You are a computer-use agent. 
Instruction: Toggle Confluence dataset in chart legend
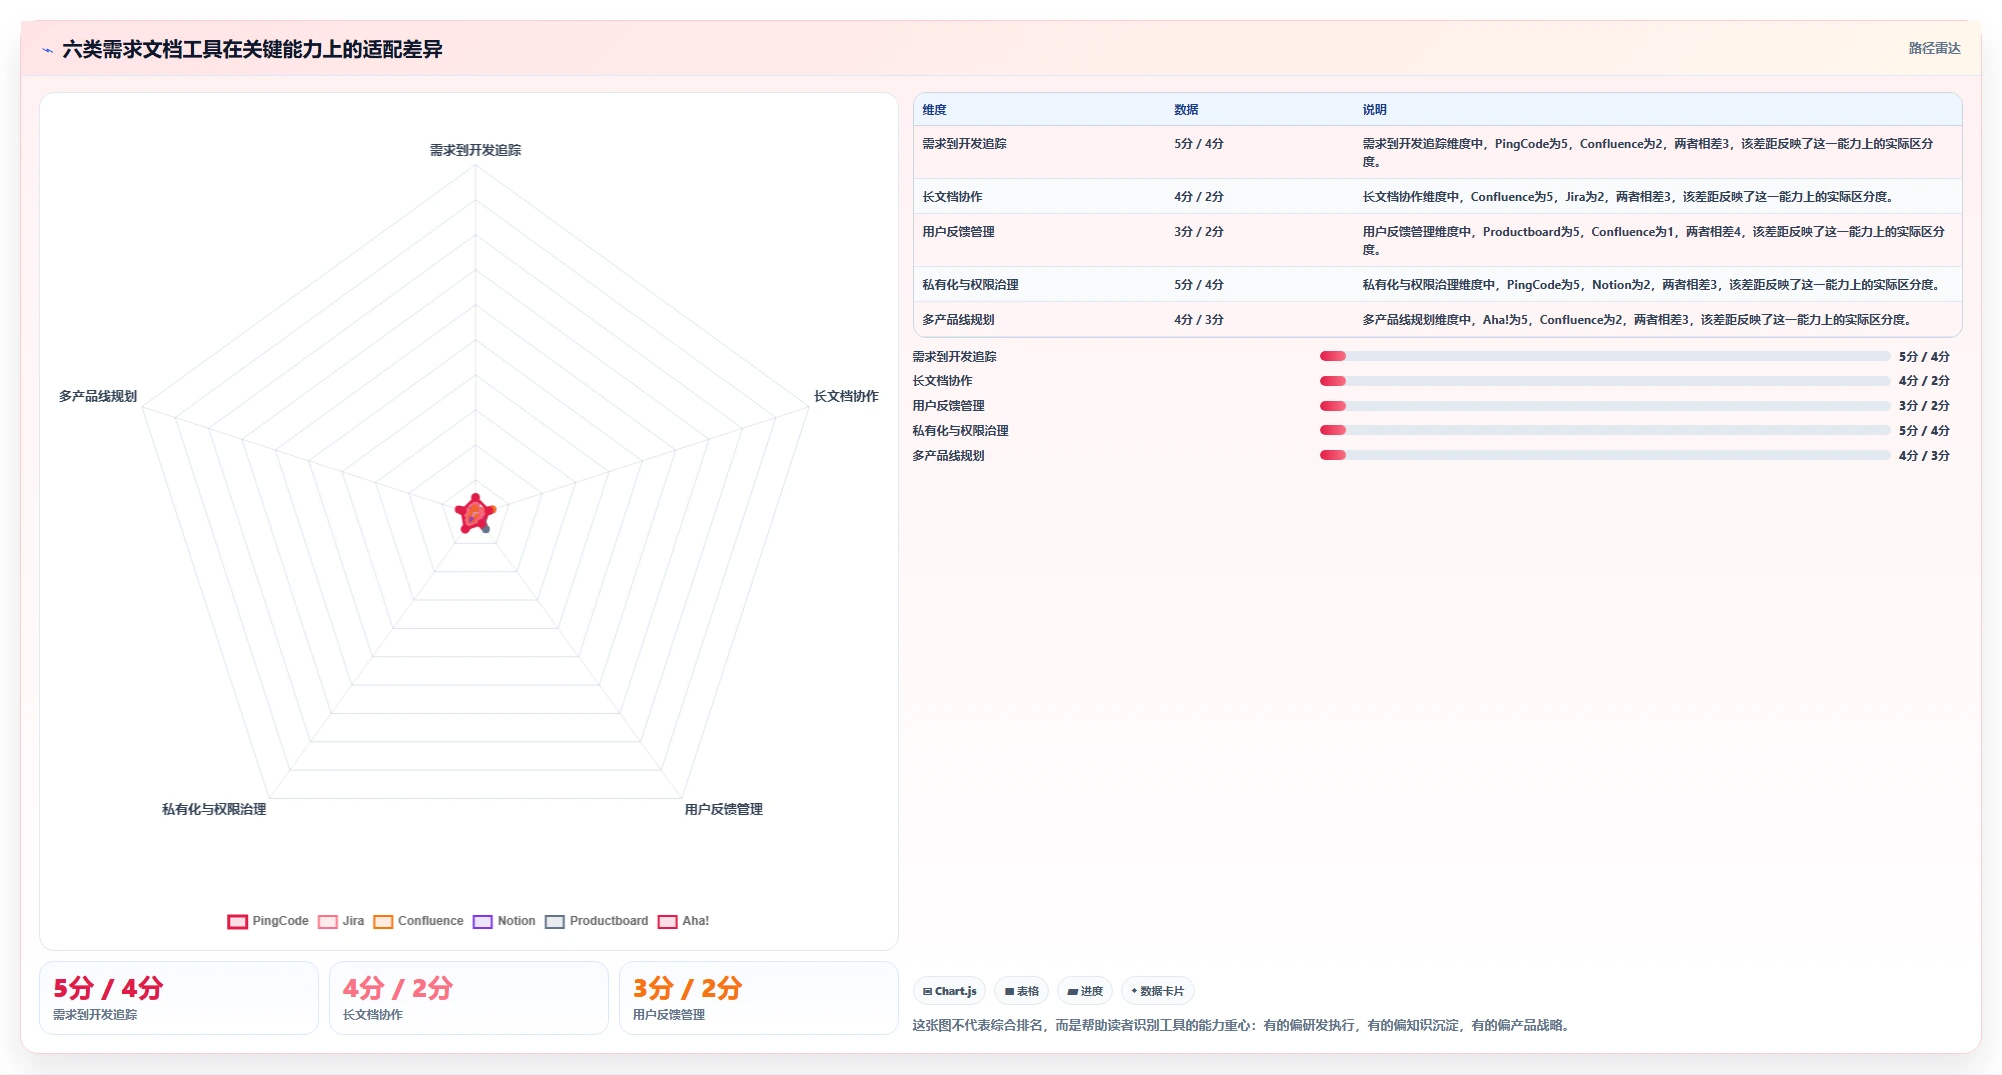click(418, 921)
